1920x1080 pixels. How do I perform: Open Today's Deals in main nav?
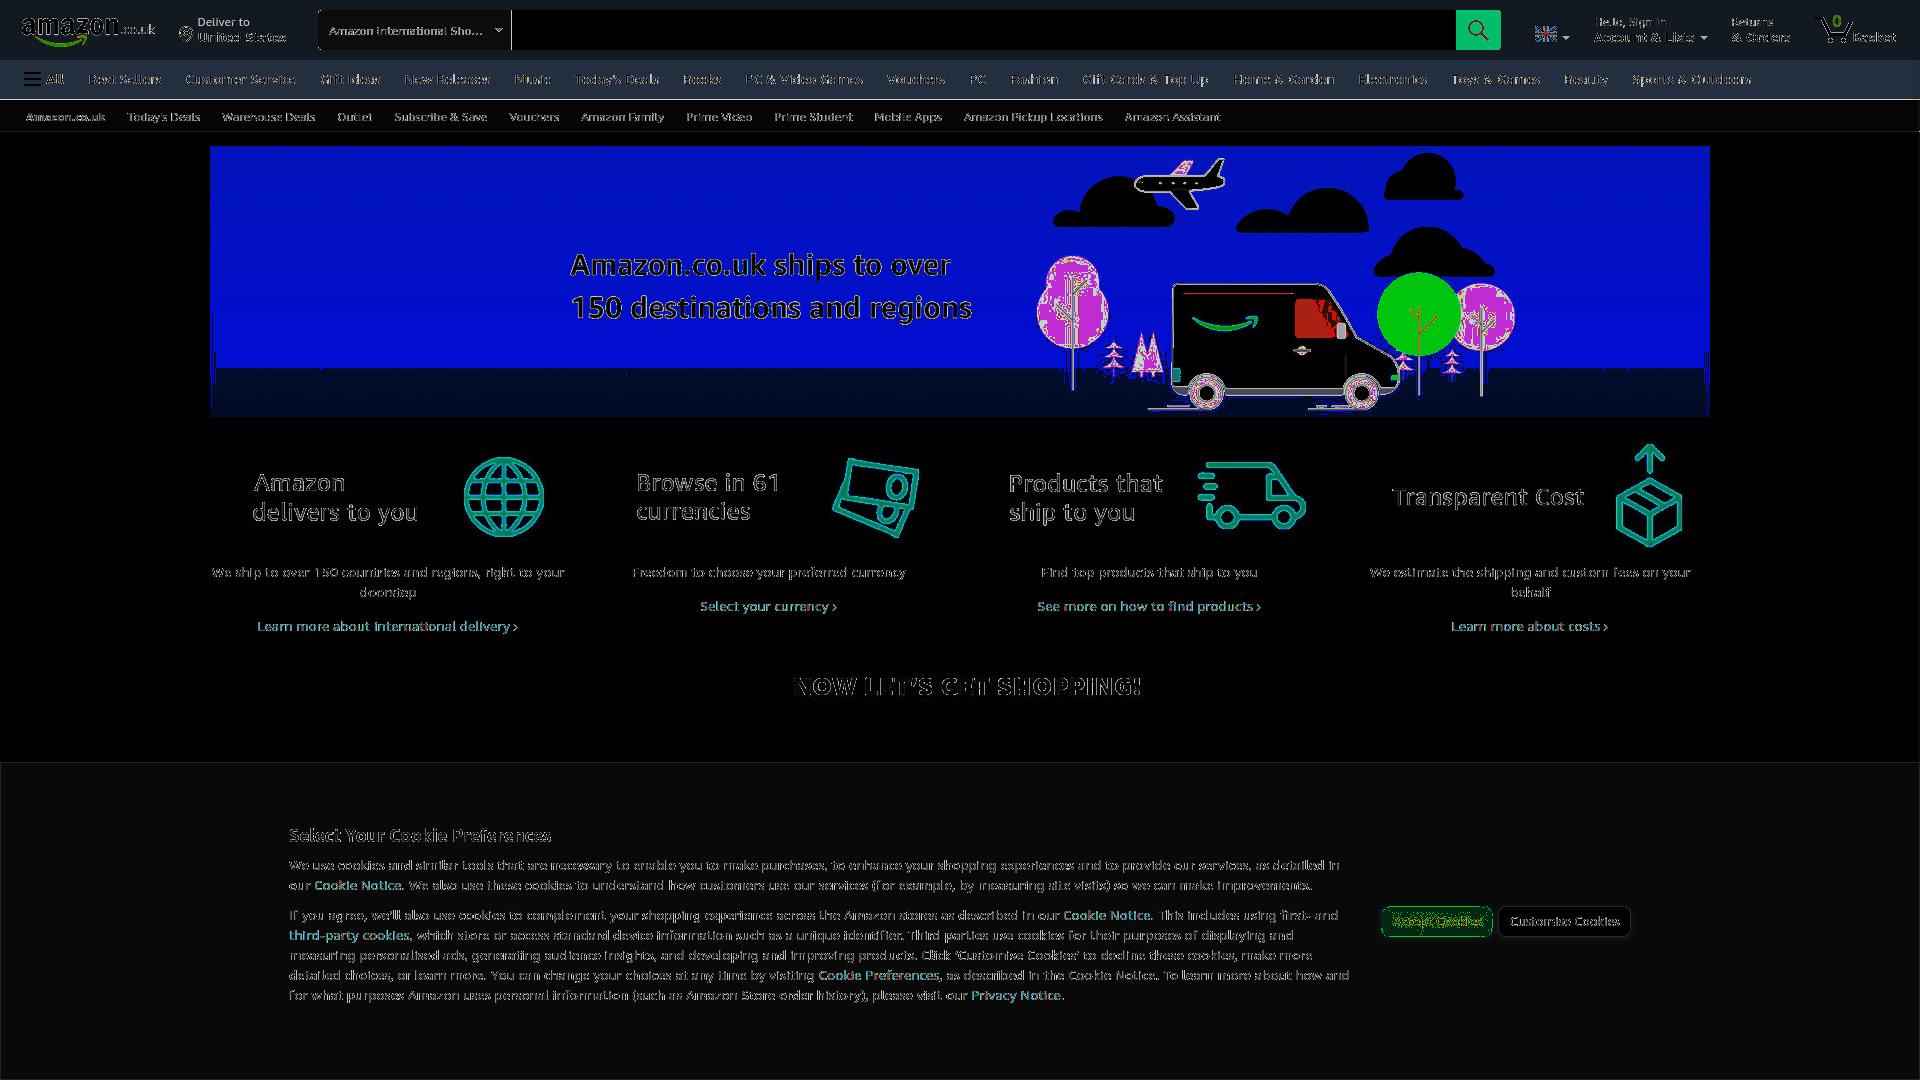click(617, 79)
